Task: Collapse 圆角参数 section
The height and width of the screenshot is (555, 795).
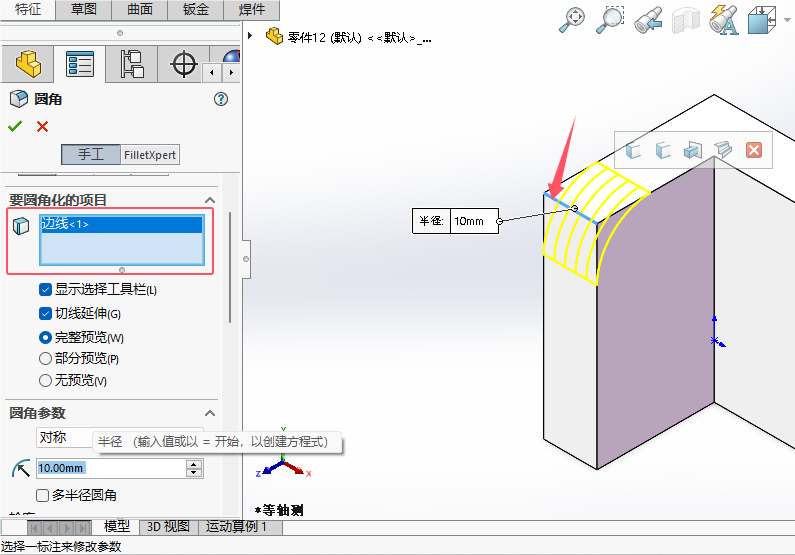Action: [210, 413]
